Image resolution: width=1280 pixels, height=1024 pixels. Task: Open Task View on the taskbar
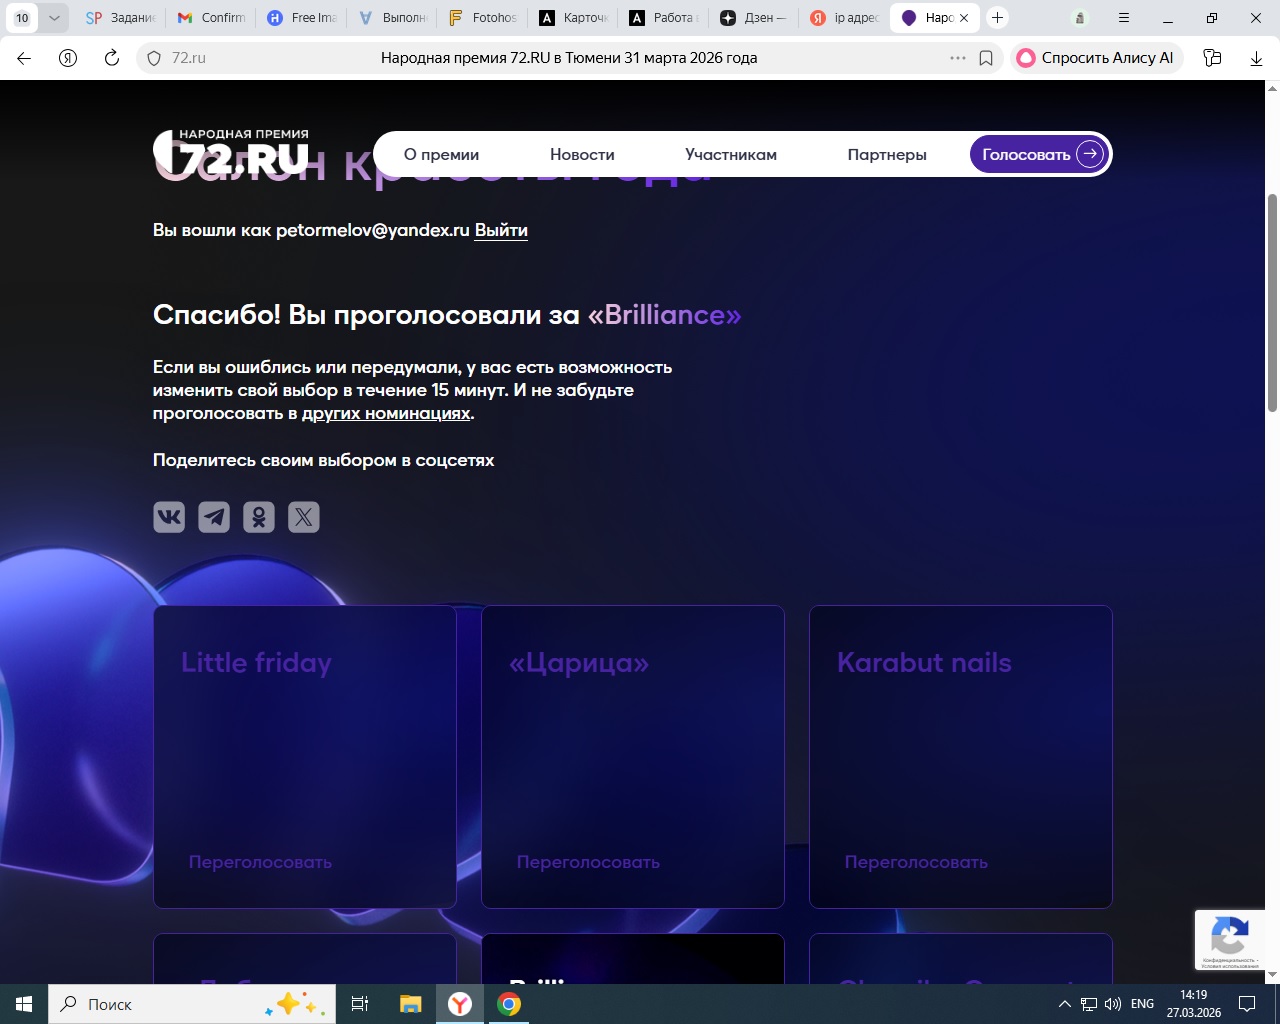click(x=360, y=1004)
